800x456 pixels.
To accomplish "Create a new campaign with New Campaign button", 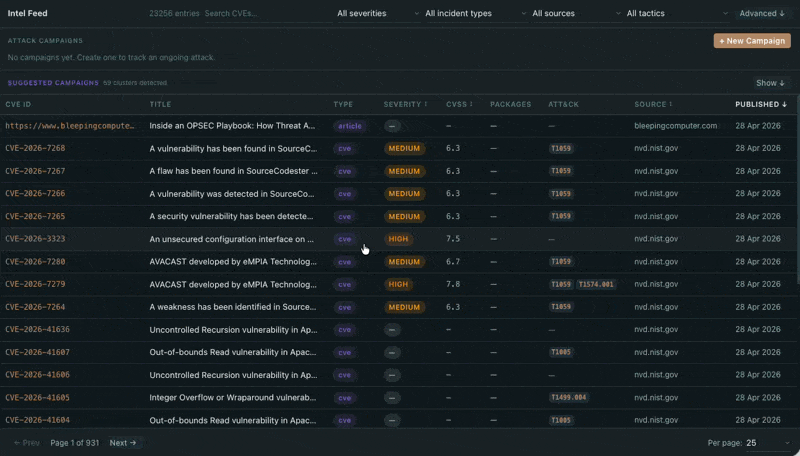I will click(752, 41).
